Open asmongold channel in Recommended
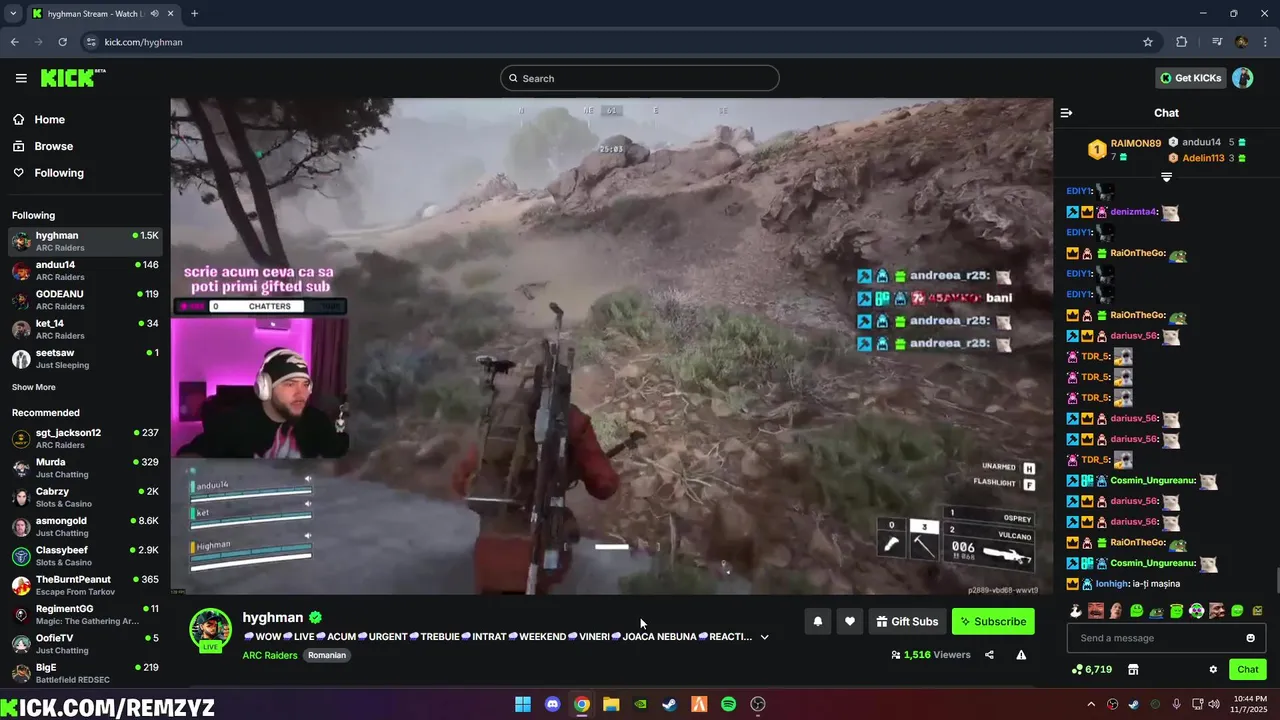 click(x=85, y=527)
